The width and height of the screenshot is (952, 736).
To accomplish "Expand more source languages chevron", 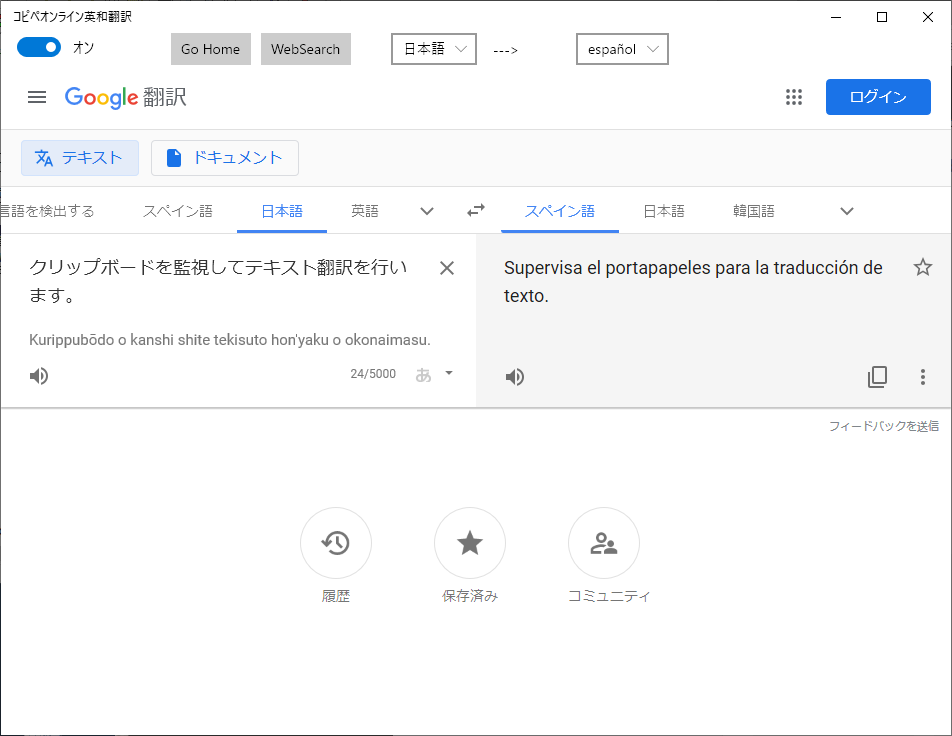I will 427,211.
